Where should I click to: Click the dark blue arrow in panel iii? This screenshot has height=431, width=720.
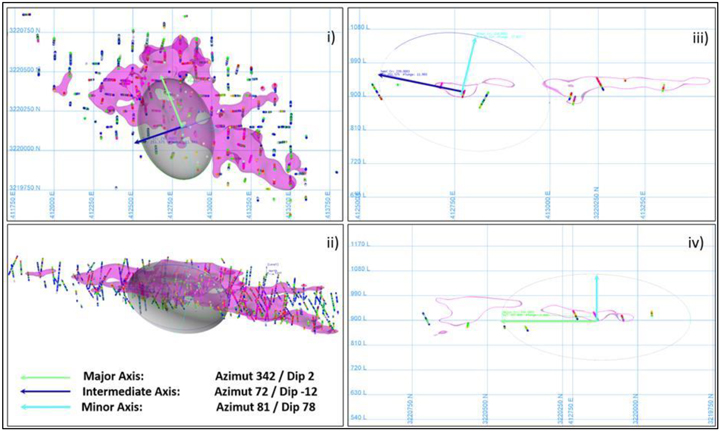pyautogui.click(x=420, y=82)
